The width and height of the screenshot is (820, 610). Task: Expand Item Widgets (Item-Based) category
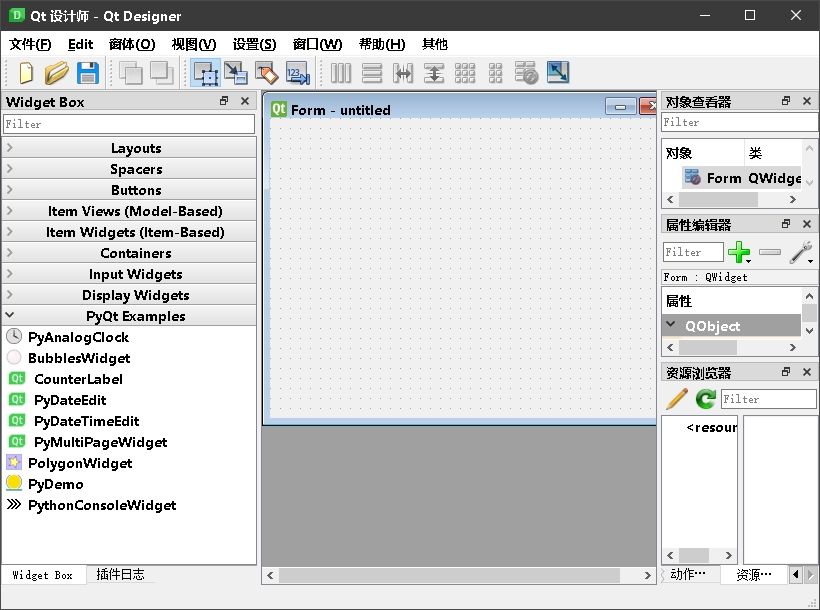click(x=129, y=232)
